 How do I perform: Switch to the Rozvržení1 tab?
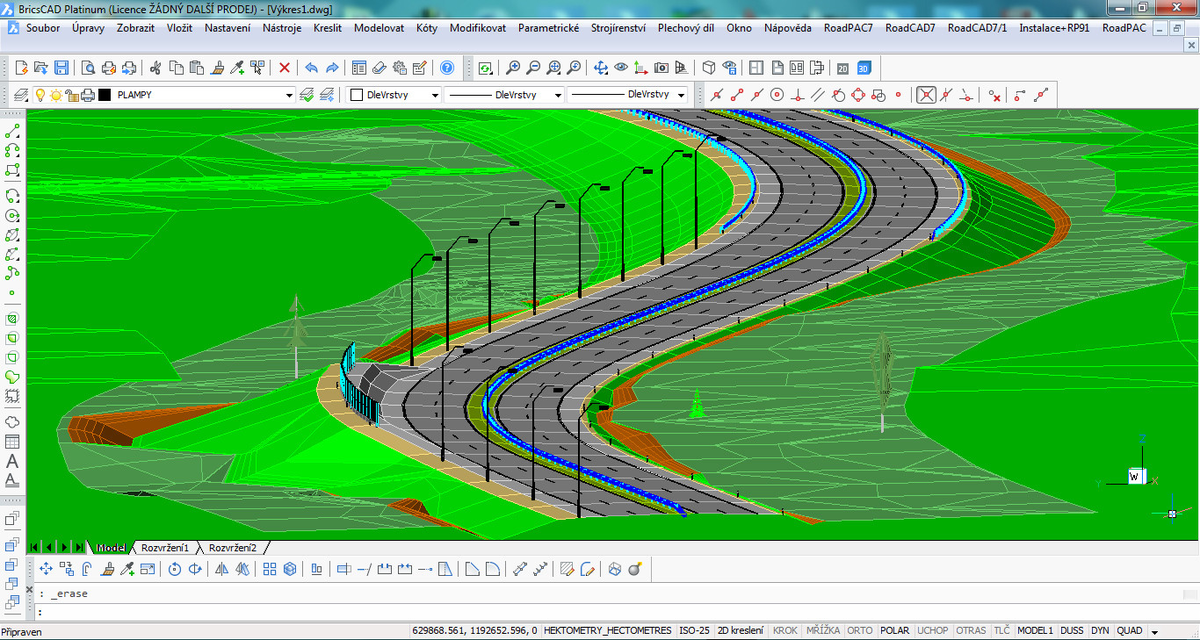point(165,548)
